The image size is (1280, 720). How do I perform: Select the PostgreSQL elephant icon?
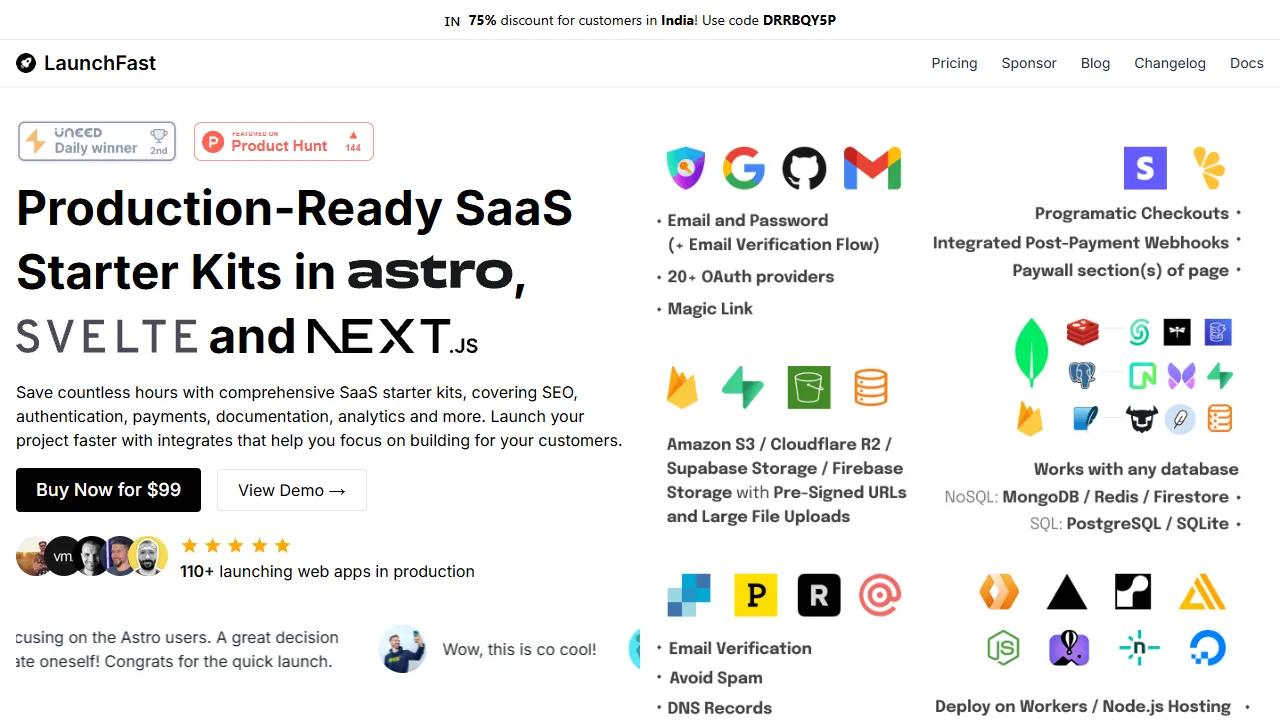(x=1082, y=376)
